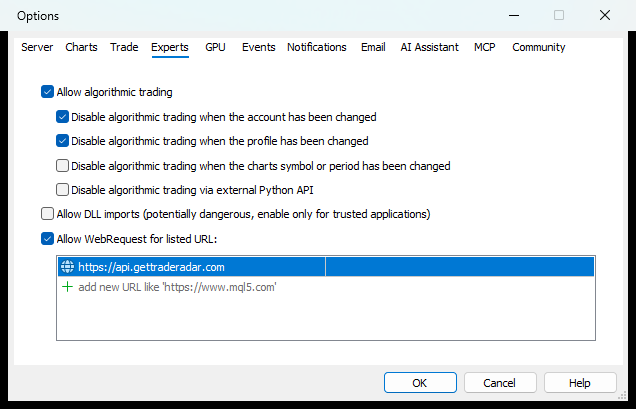This screenshot has height=409, width=636.
Task: Uncheck Allow WebRequest for listed URL
Action: pyautogui.click(x=47, y=239)
